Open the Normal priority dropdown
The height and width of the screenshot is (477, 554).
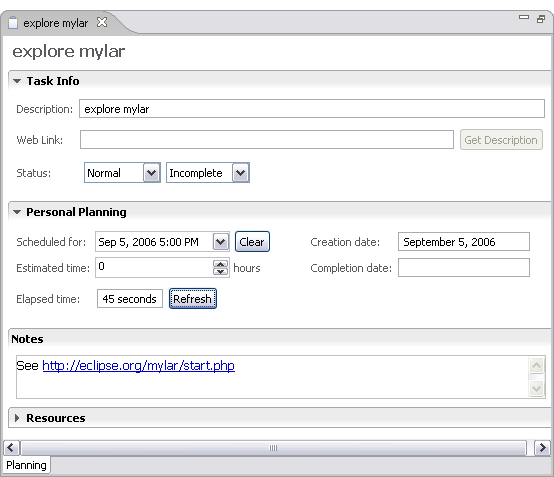point(152,173)
